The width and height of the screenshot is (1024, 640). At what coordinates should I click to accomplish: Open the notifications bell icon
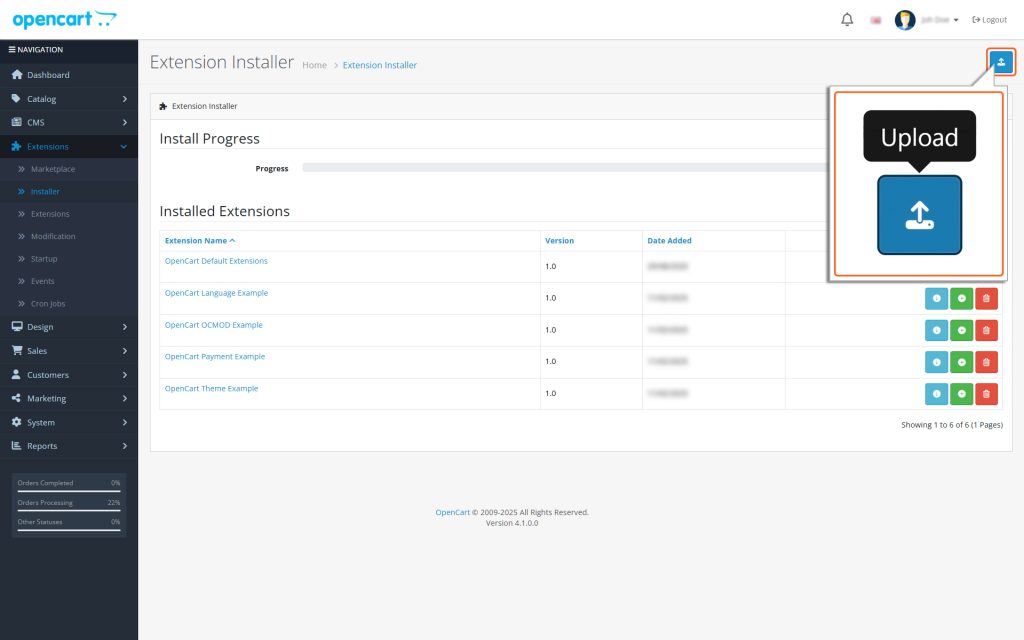click(x=846, y=19)
